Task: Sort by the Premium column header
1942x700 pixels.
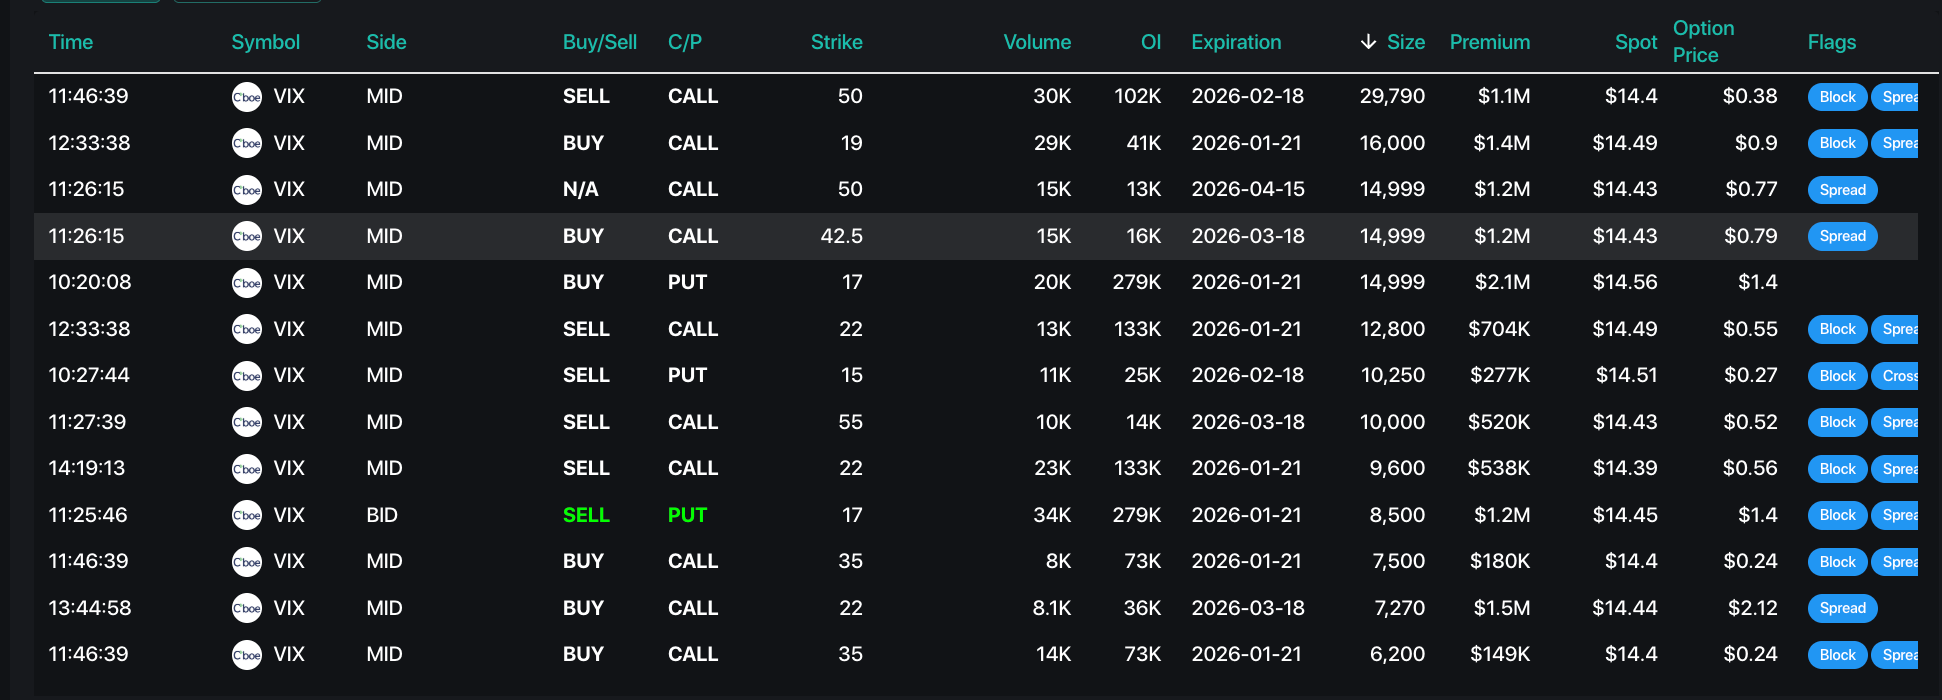Action: (1489, 42)
